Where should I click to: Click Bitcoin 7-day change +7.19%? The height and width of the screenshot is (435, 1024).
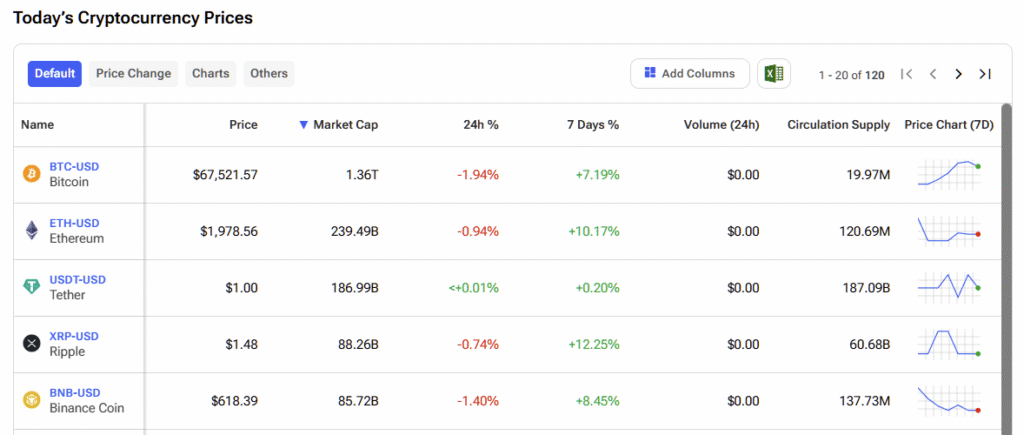[x=597, y=174]
